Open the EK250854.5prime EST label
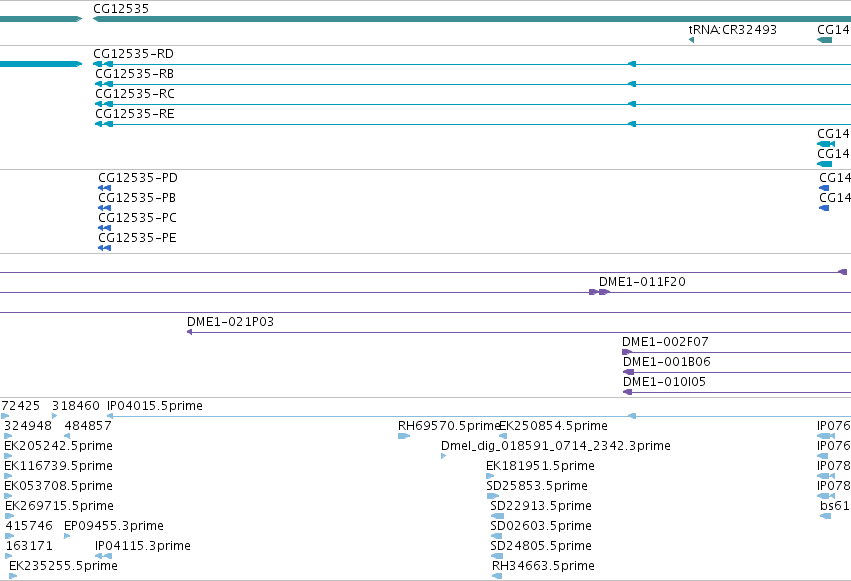Viewport: 851px width, 581px height. pos(553,426)
